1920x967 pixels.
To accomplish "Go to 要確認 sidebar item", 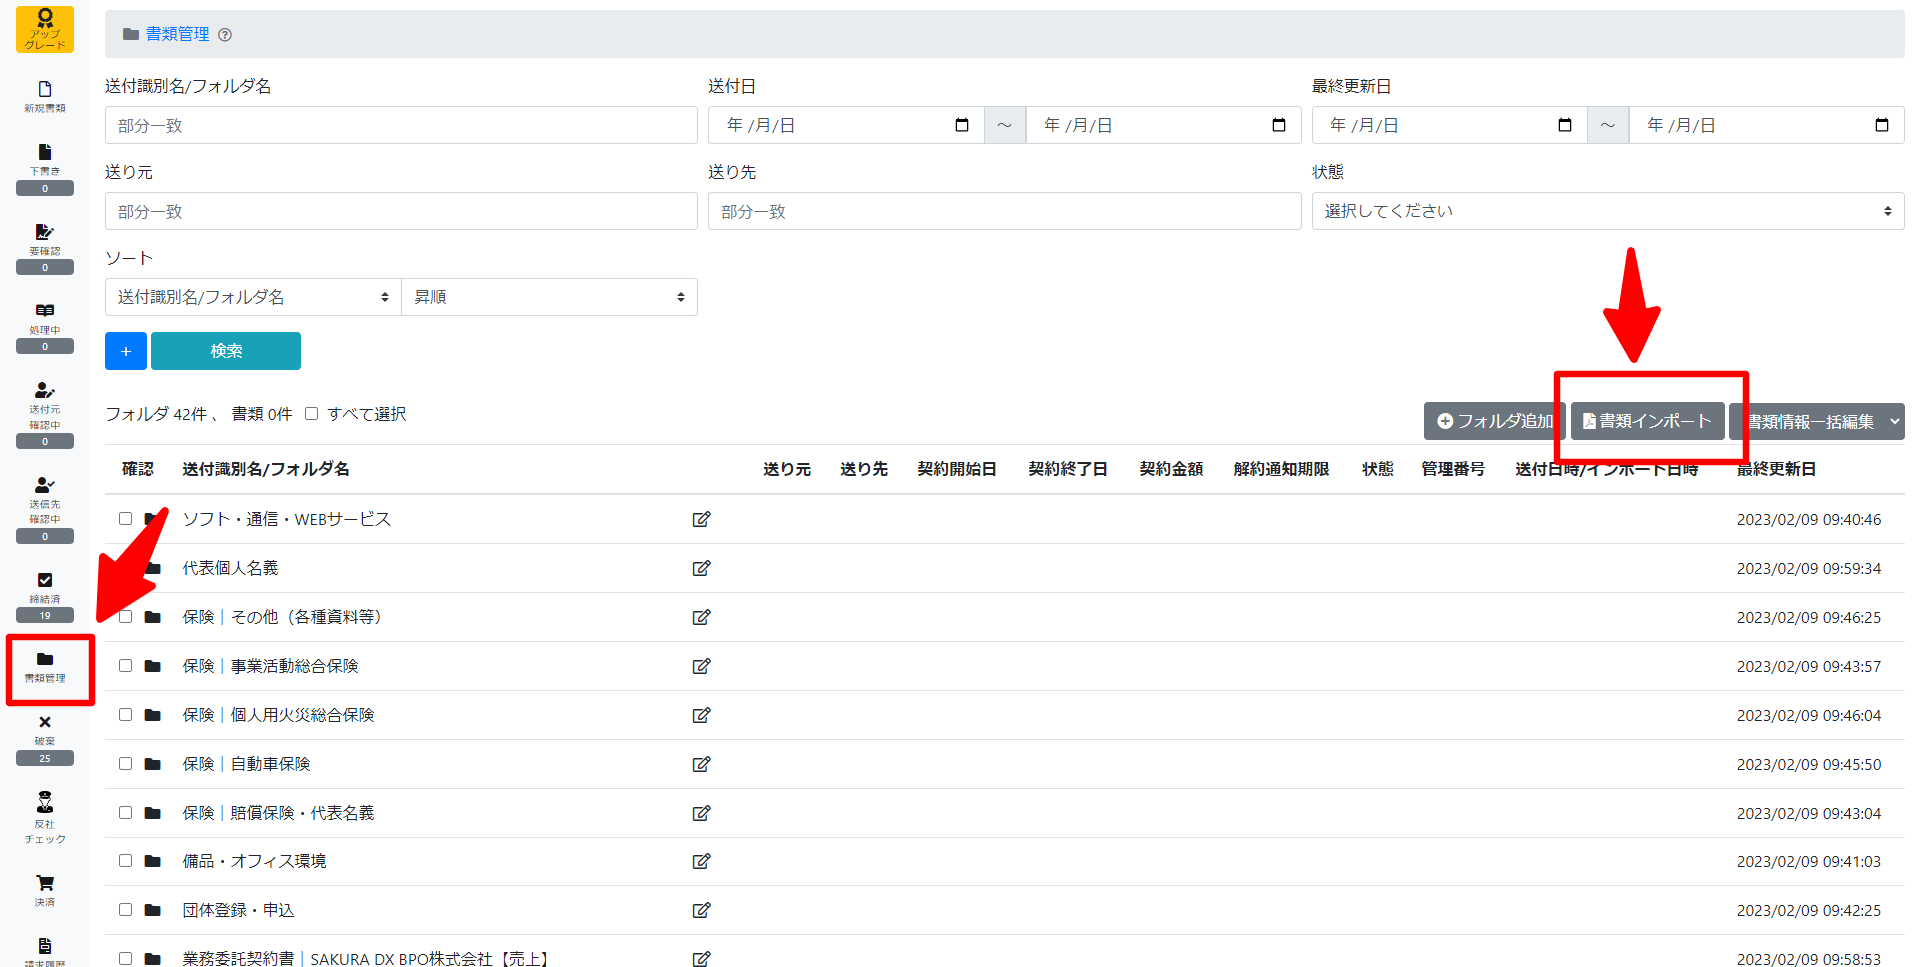I will [x=44, y=239].
